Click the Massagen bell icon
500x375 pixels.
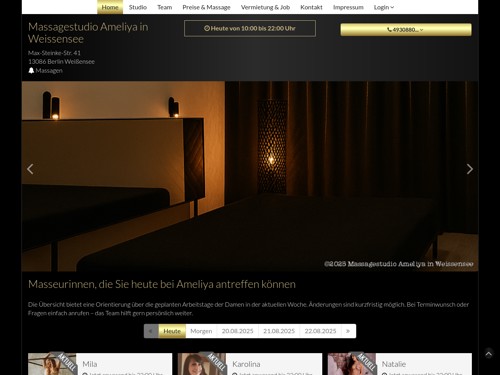click(31, 70)
